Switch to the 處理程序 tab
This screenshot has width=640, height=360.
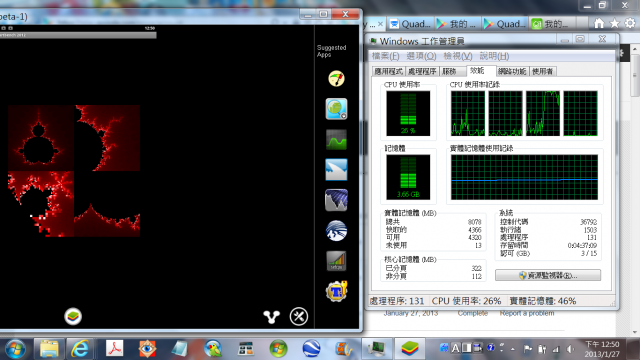(x=422, y=71)
